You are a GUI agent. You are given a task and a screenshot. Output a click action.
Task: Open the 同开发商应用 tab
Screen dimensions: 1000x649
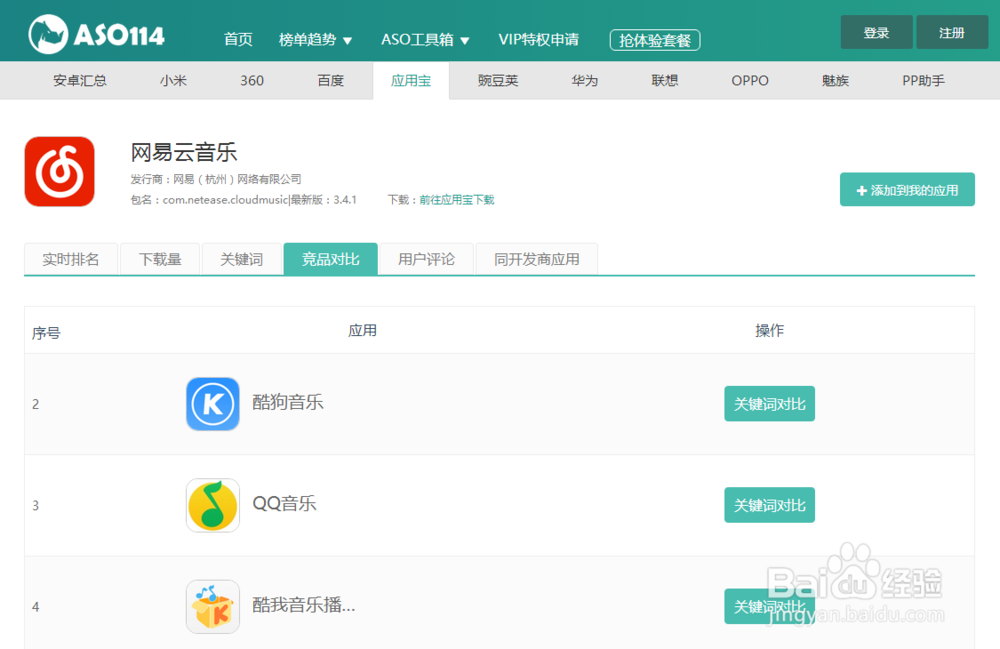(x=537, y=259)
